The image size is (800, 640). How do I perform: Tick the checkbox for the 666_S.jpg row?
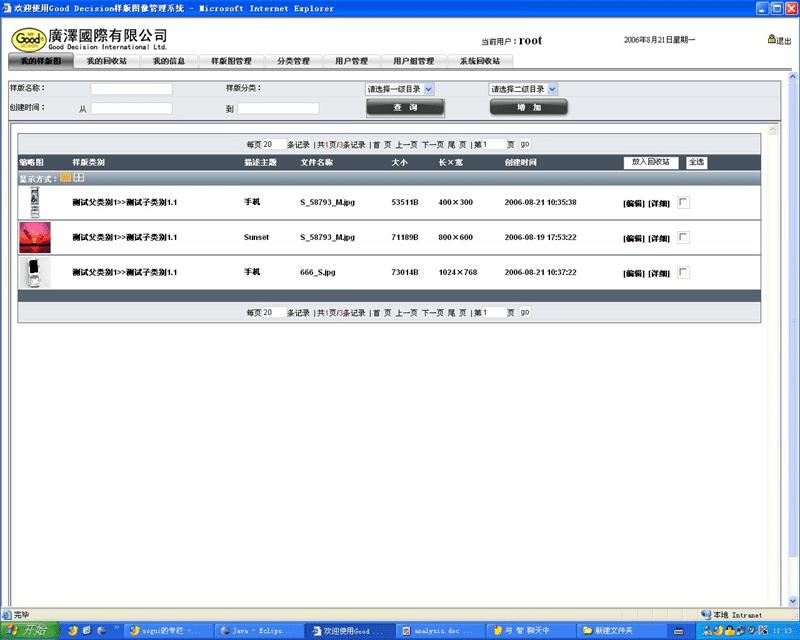pyautogui.click(x=683, y=272)
